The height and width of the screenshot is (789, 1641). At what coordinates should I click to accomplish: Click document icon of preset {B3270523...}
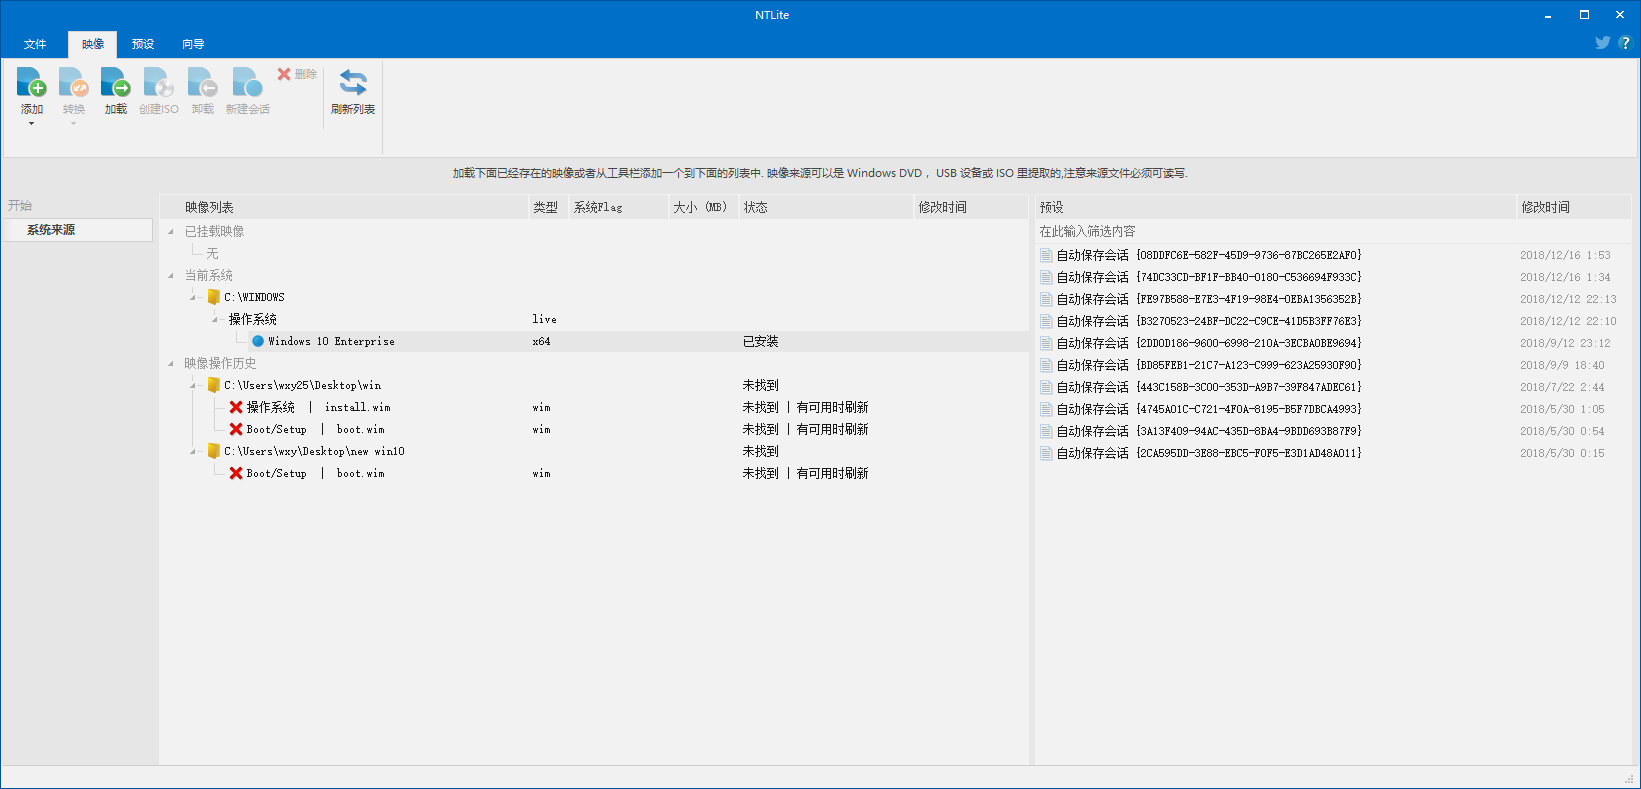(1046, 321)
